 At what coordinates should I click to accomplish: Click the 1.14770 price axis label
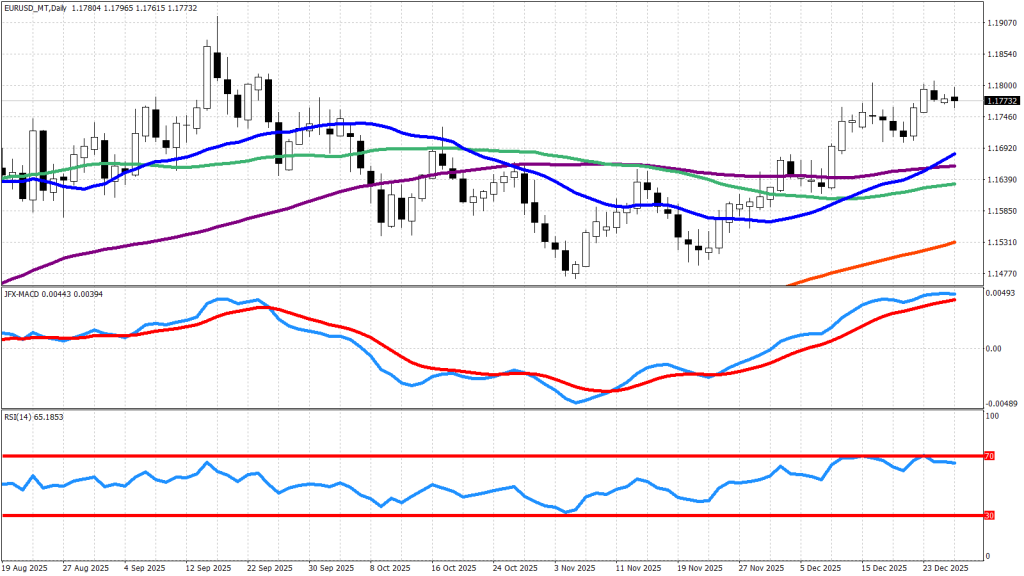[1001, 273]
